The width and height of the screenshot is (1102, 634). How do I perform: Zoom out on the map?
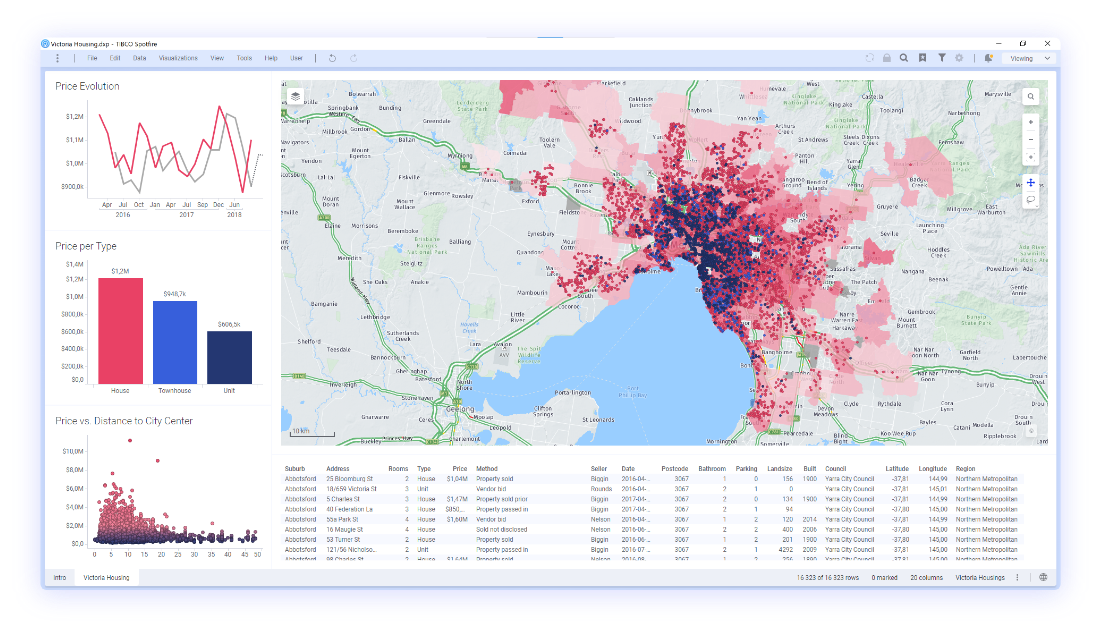point(1031,139)
